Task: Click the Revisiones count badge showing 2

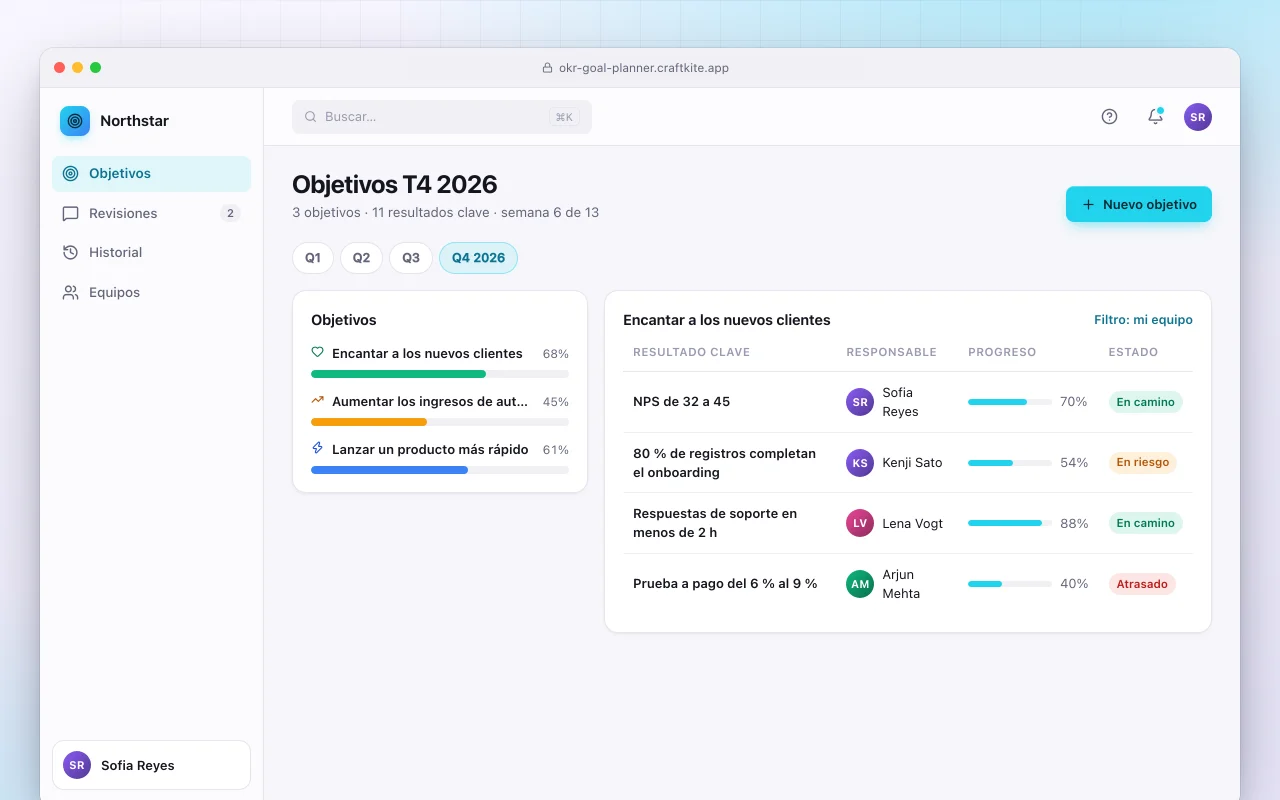Action: pos(230,213)
